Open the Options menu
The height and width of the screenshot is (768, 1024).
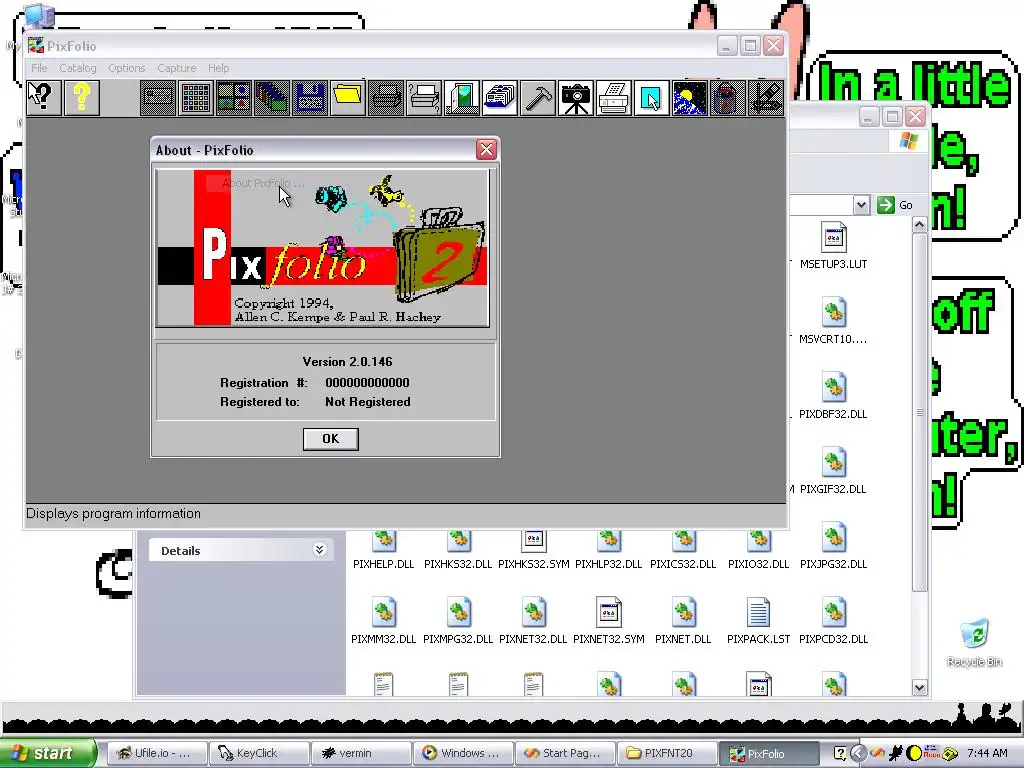[127, 68]
